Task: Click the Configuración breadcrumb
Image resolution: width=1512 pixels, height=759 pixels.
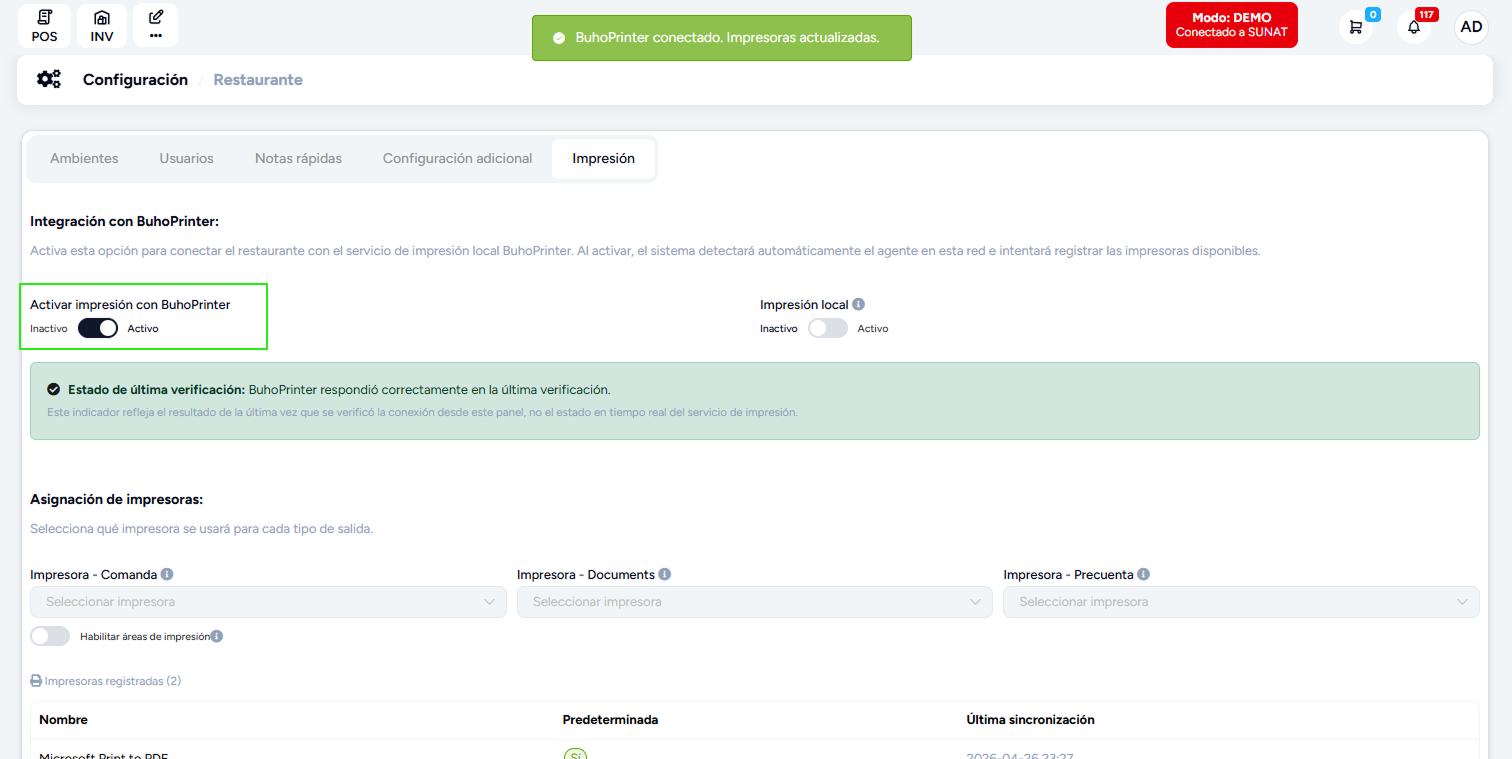Action: click(135, 80)
